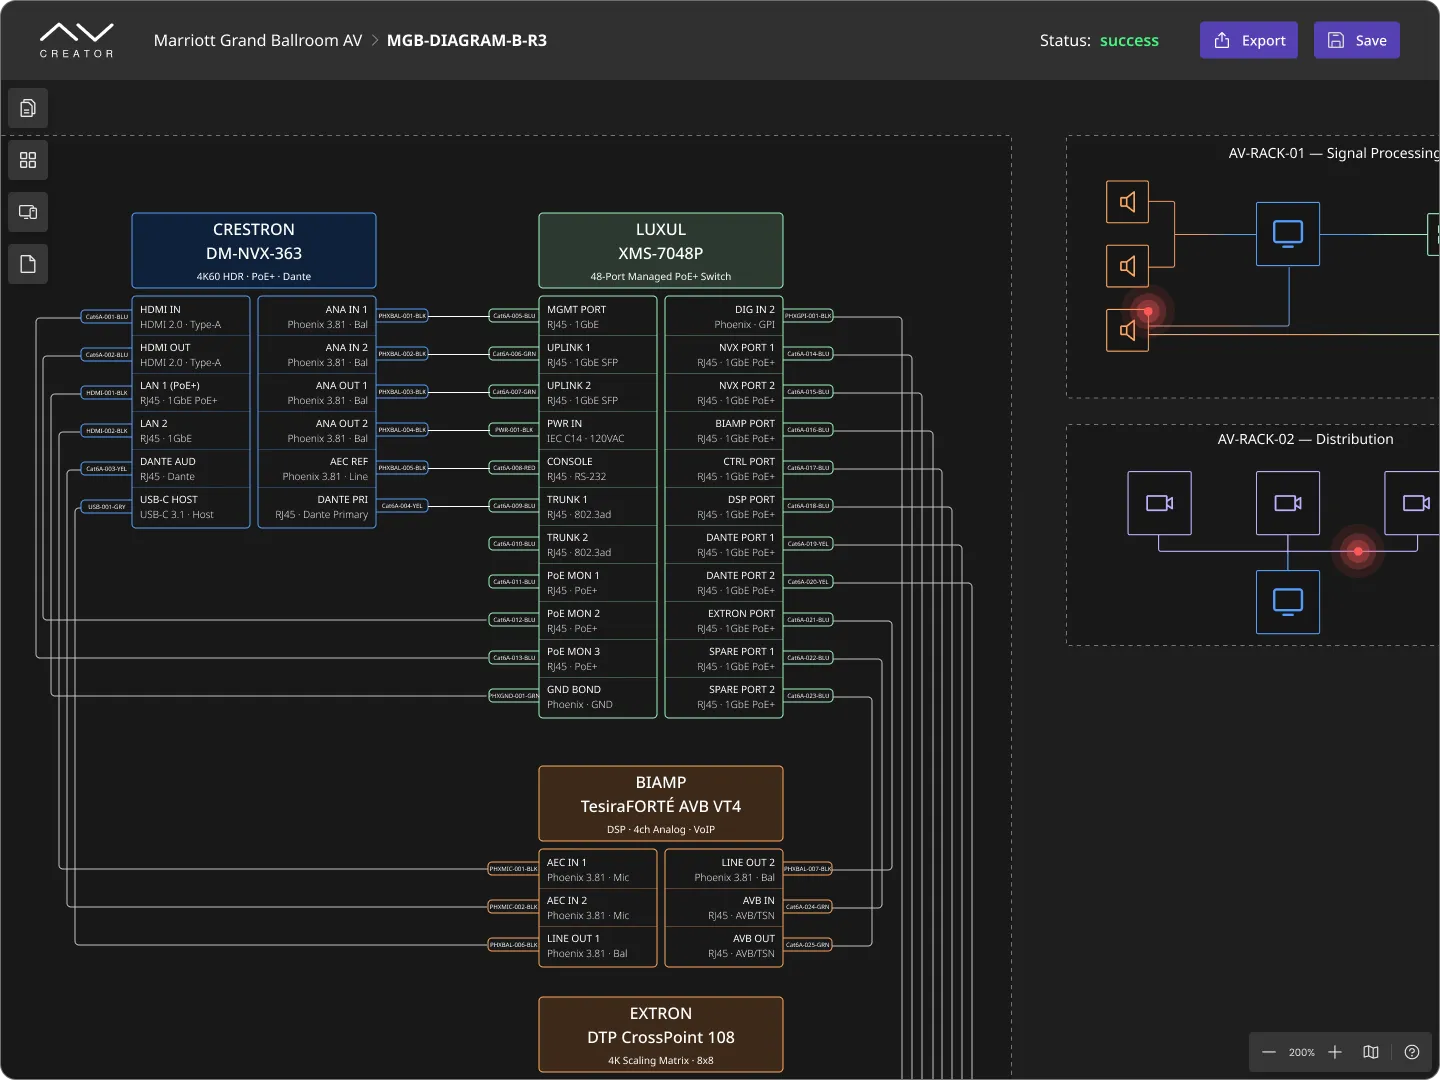
Task: Select the CONSOLE port
Action: tap(598, 468)
